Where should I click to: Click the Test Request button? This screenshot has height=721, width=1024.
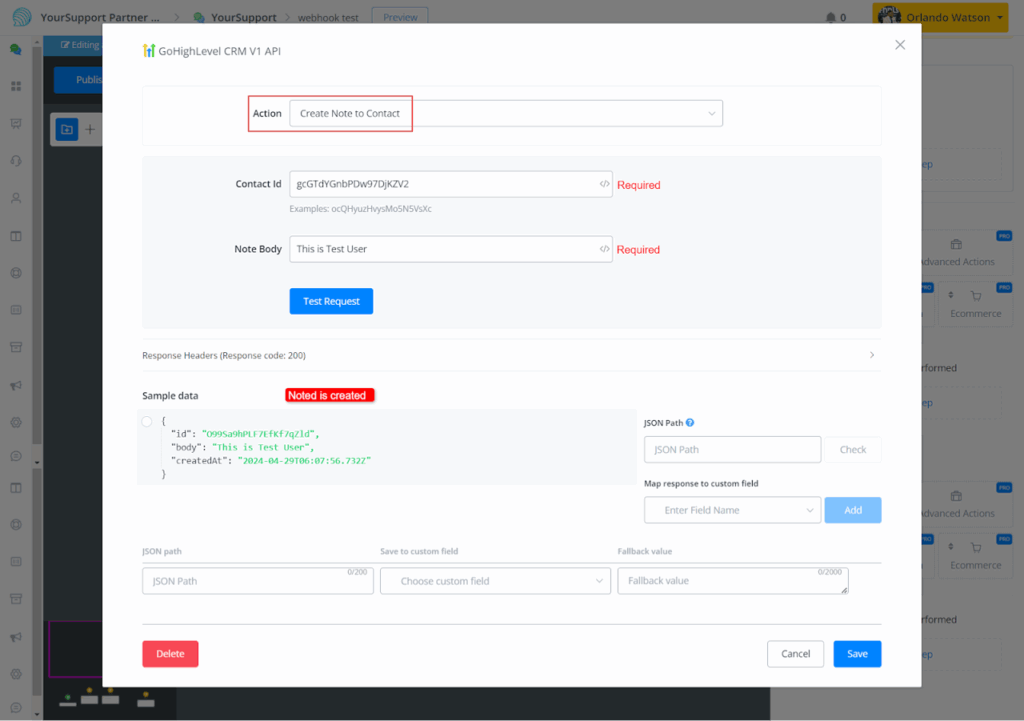331,301
